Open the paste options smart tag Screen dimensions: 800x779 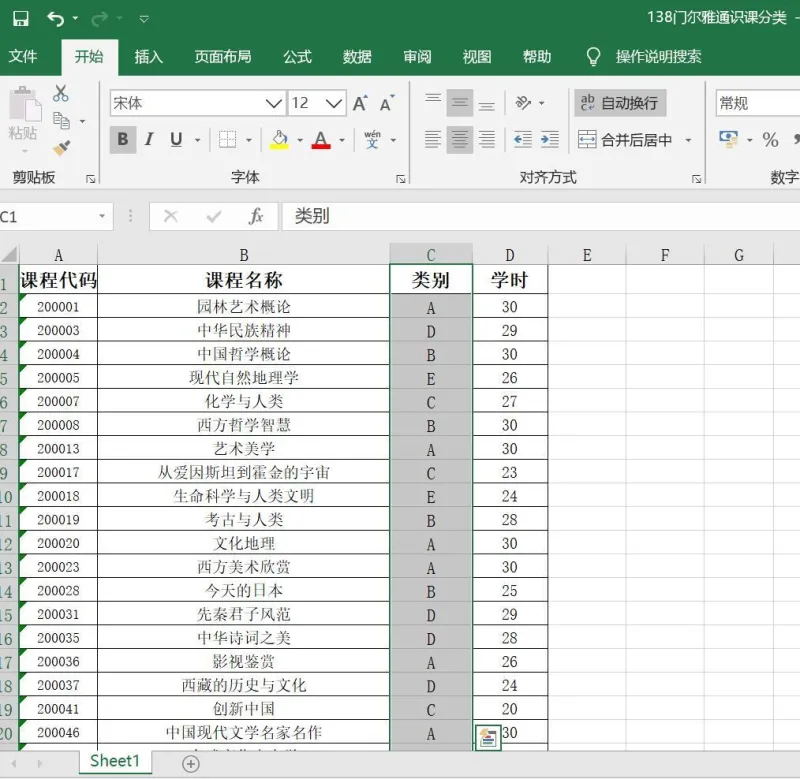[488, 737]
